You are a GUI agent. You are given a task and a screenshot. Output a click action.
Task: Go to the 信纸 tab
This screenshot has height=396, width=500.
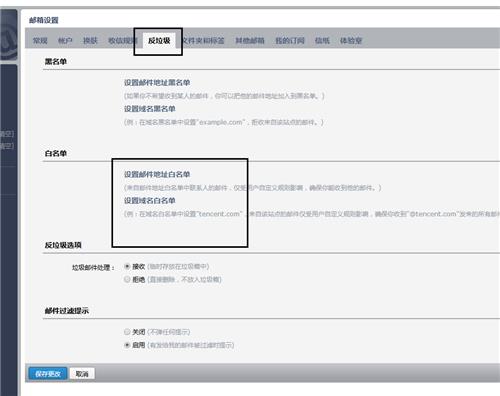(x=322, y=41)
